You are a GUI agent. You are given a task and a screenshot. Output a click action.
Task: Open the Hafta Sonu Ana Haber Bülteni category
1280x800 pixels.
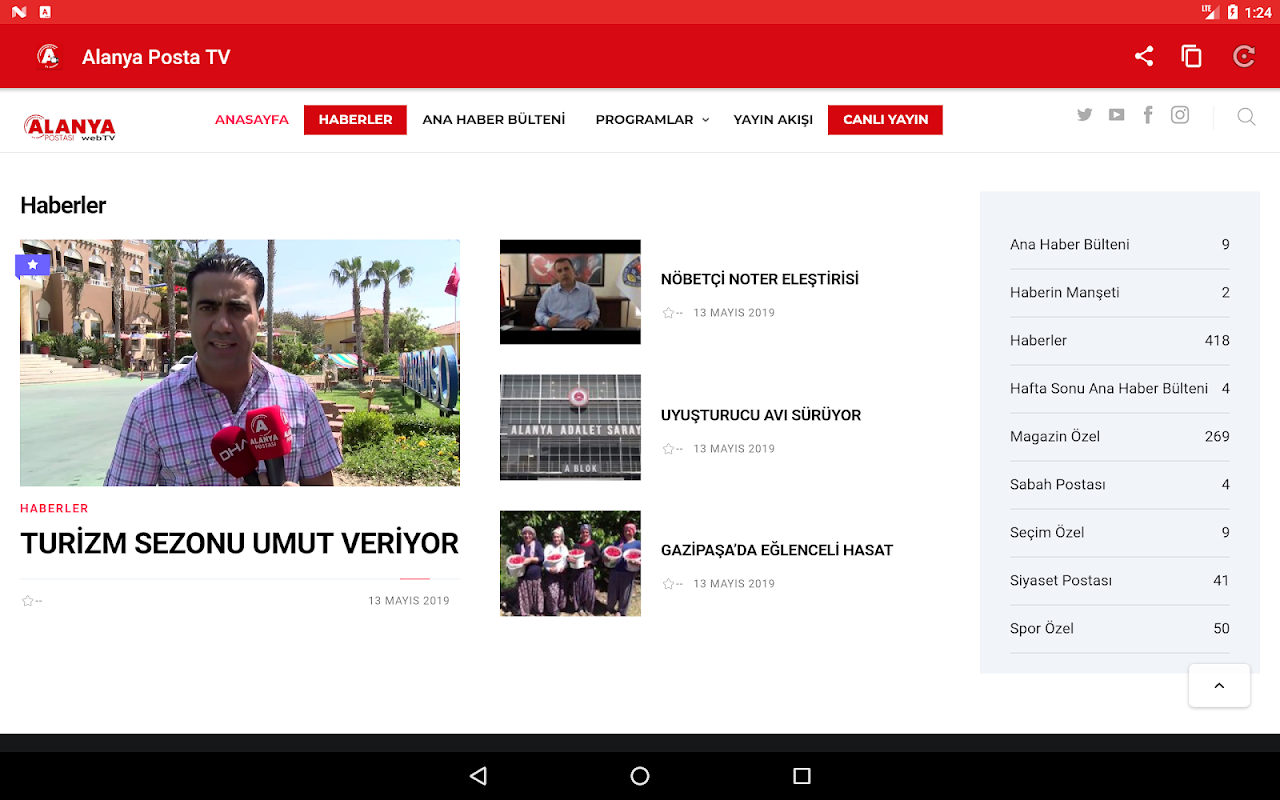tap(1120, 389)
